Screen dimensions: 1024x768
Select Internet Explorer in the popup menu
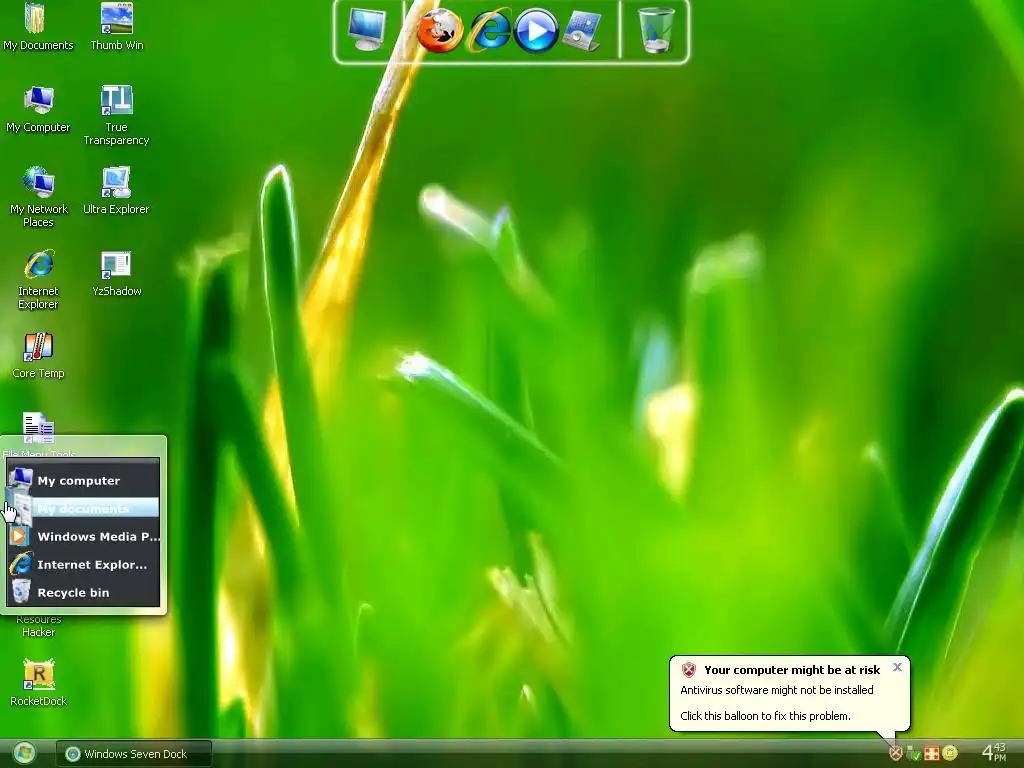pos(83,565)
